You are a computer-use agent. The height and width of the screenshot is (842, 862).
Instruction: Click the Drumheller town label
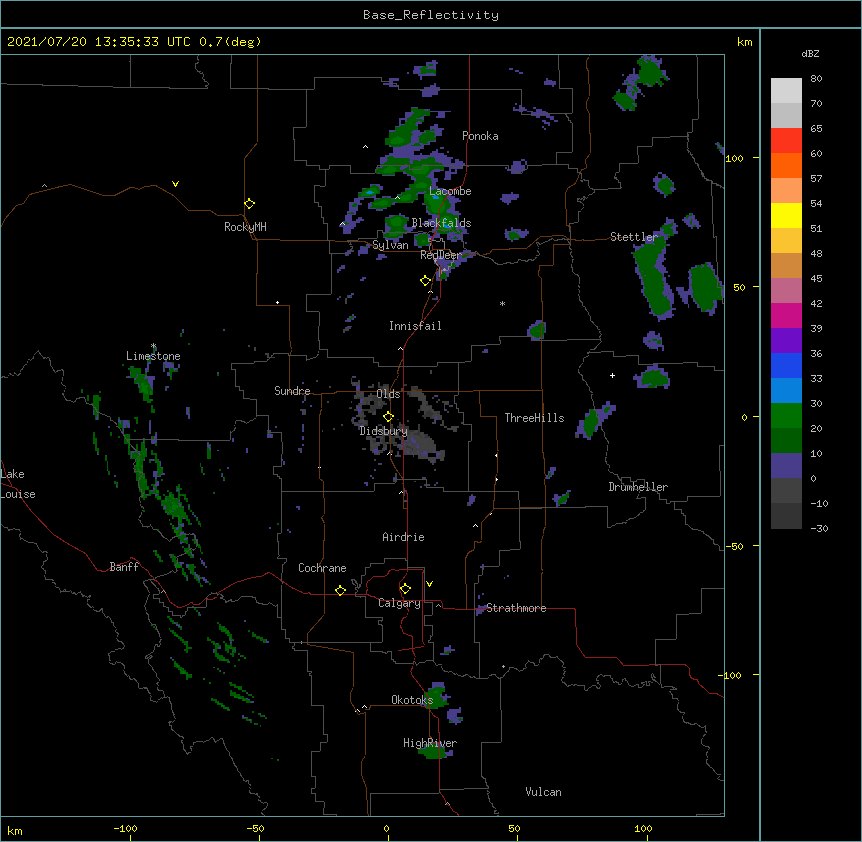pos(638,487)
